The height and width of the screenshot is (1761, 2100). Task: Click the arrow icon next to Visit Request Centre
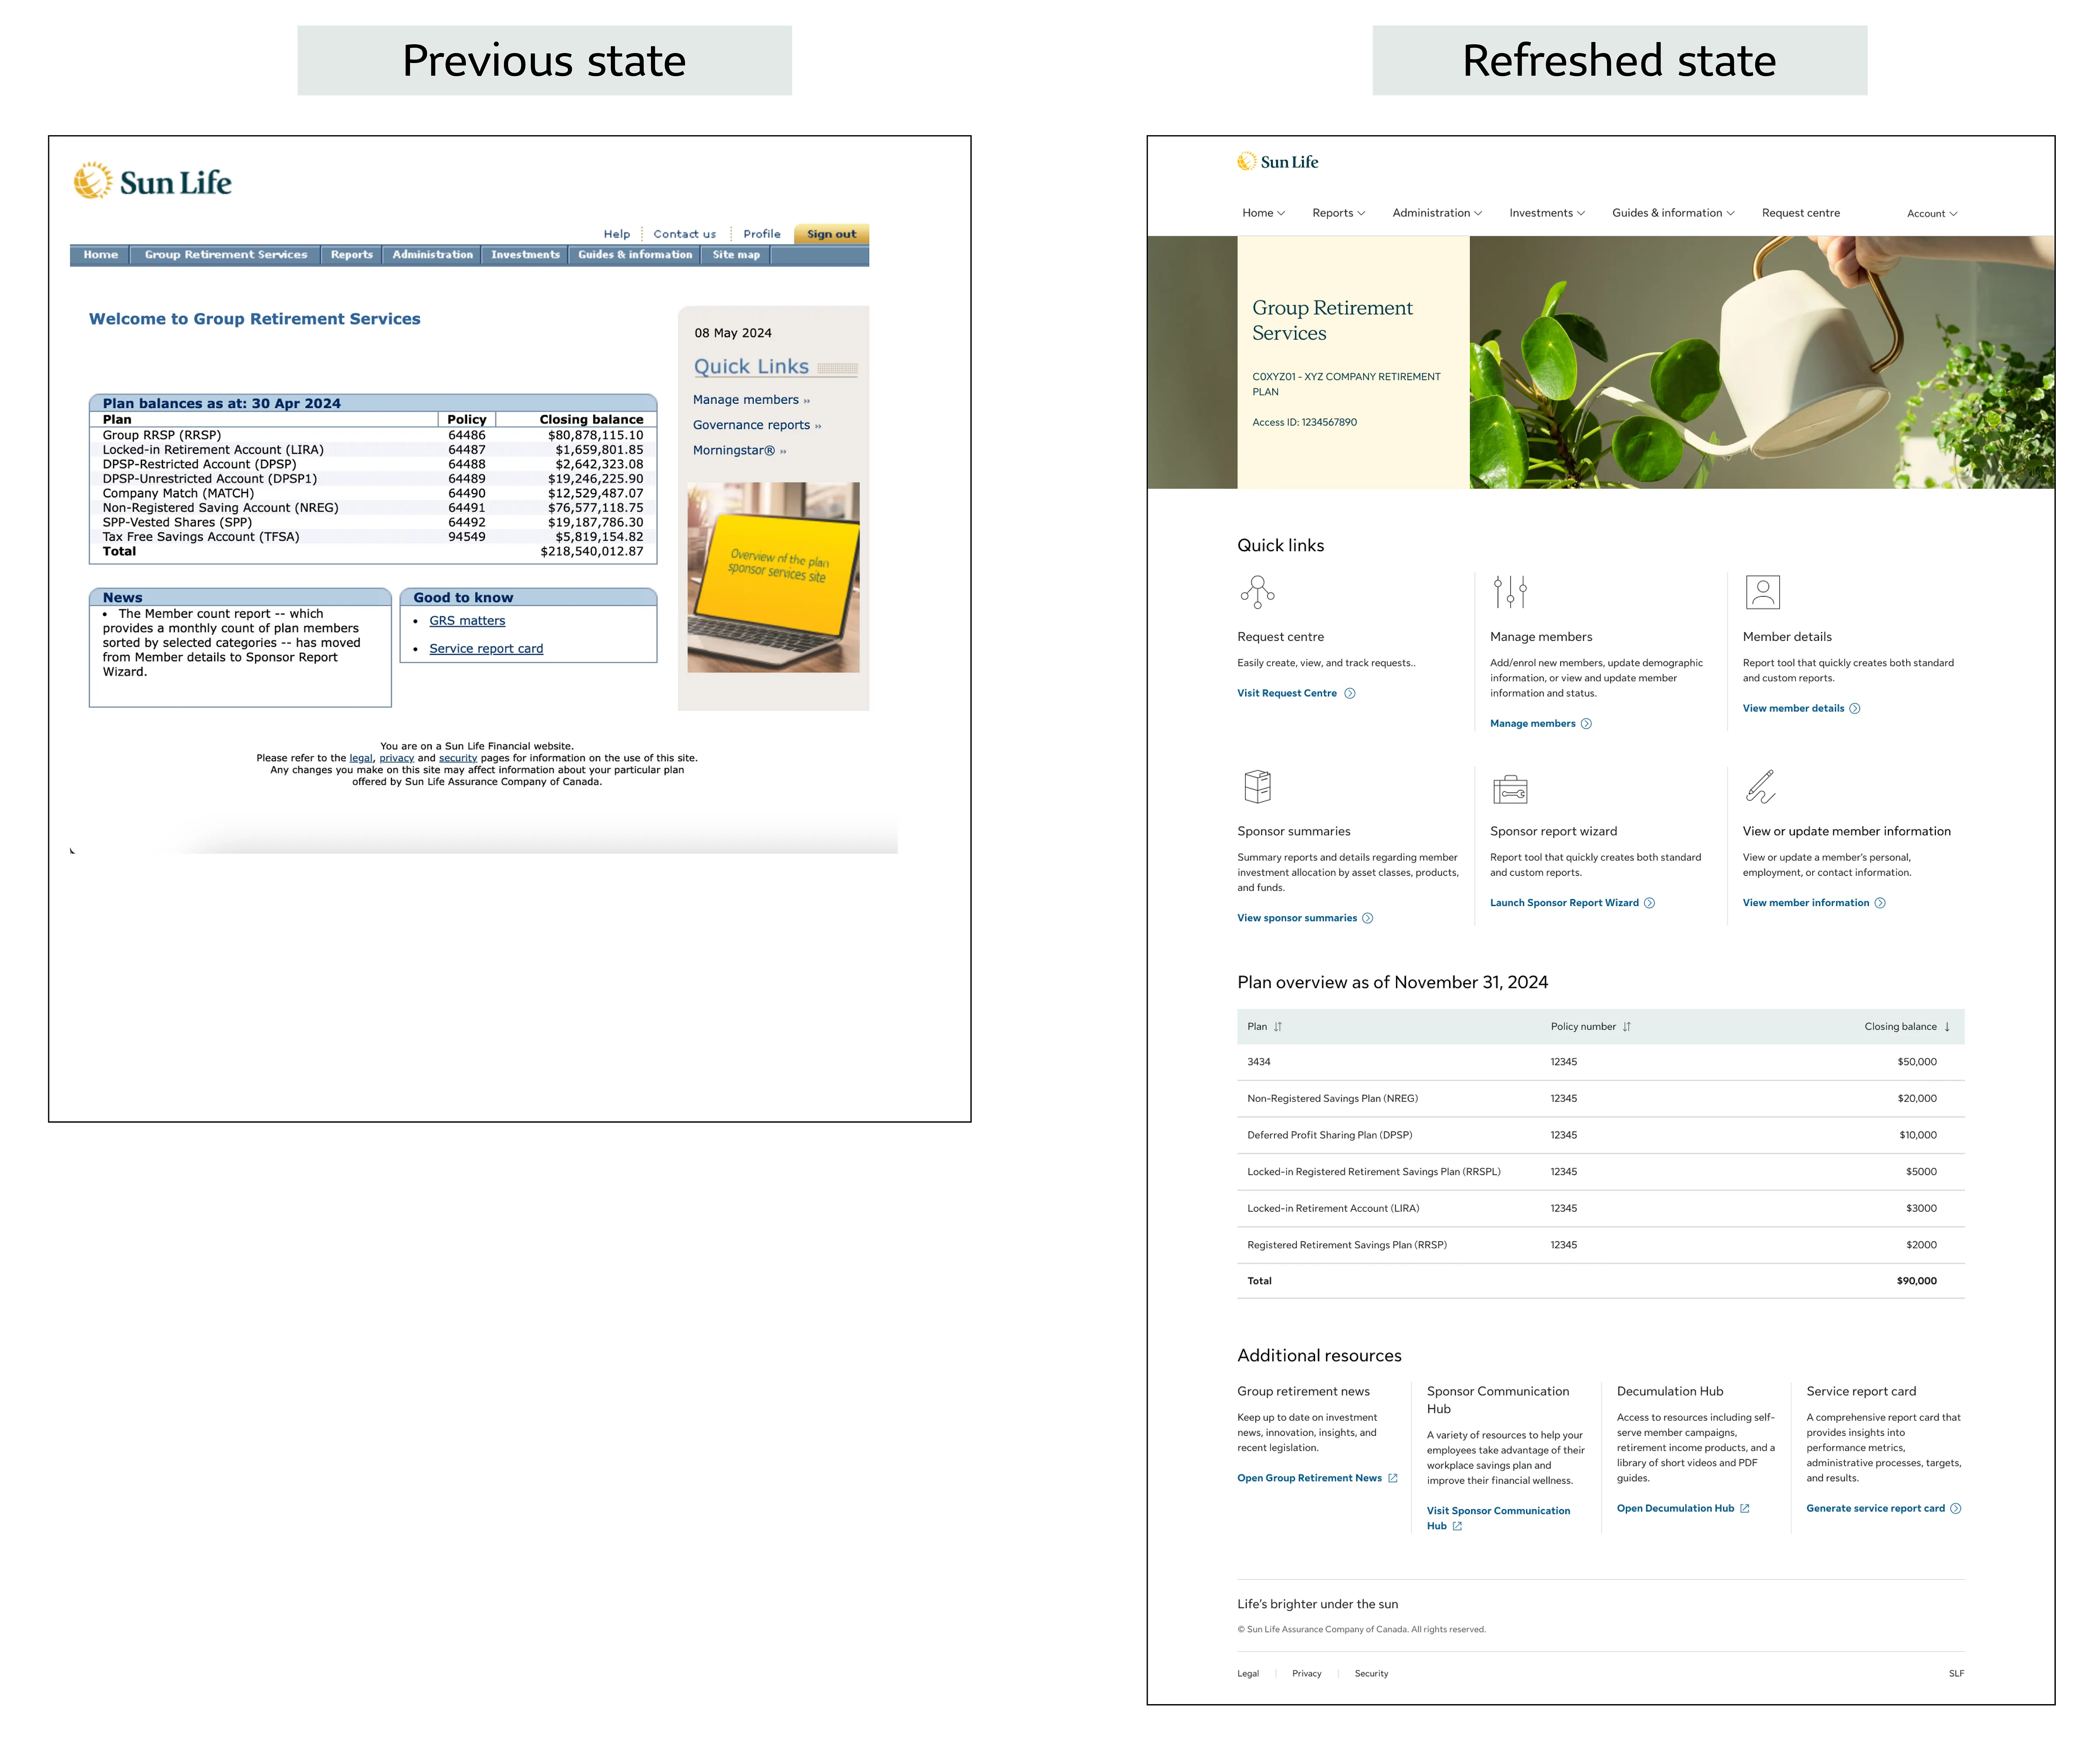coord(1350,692)
